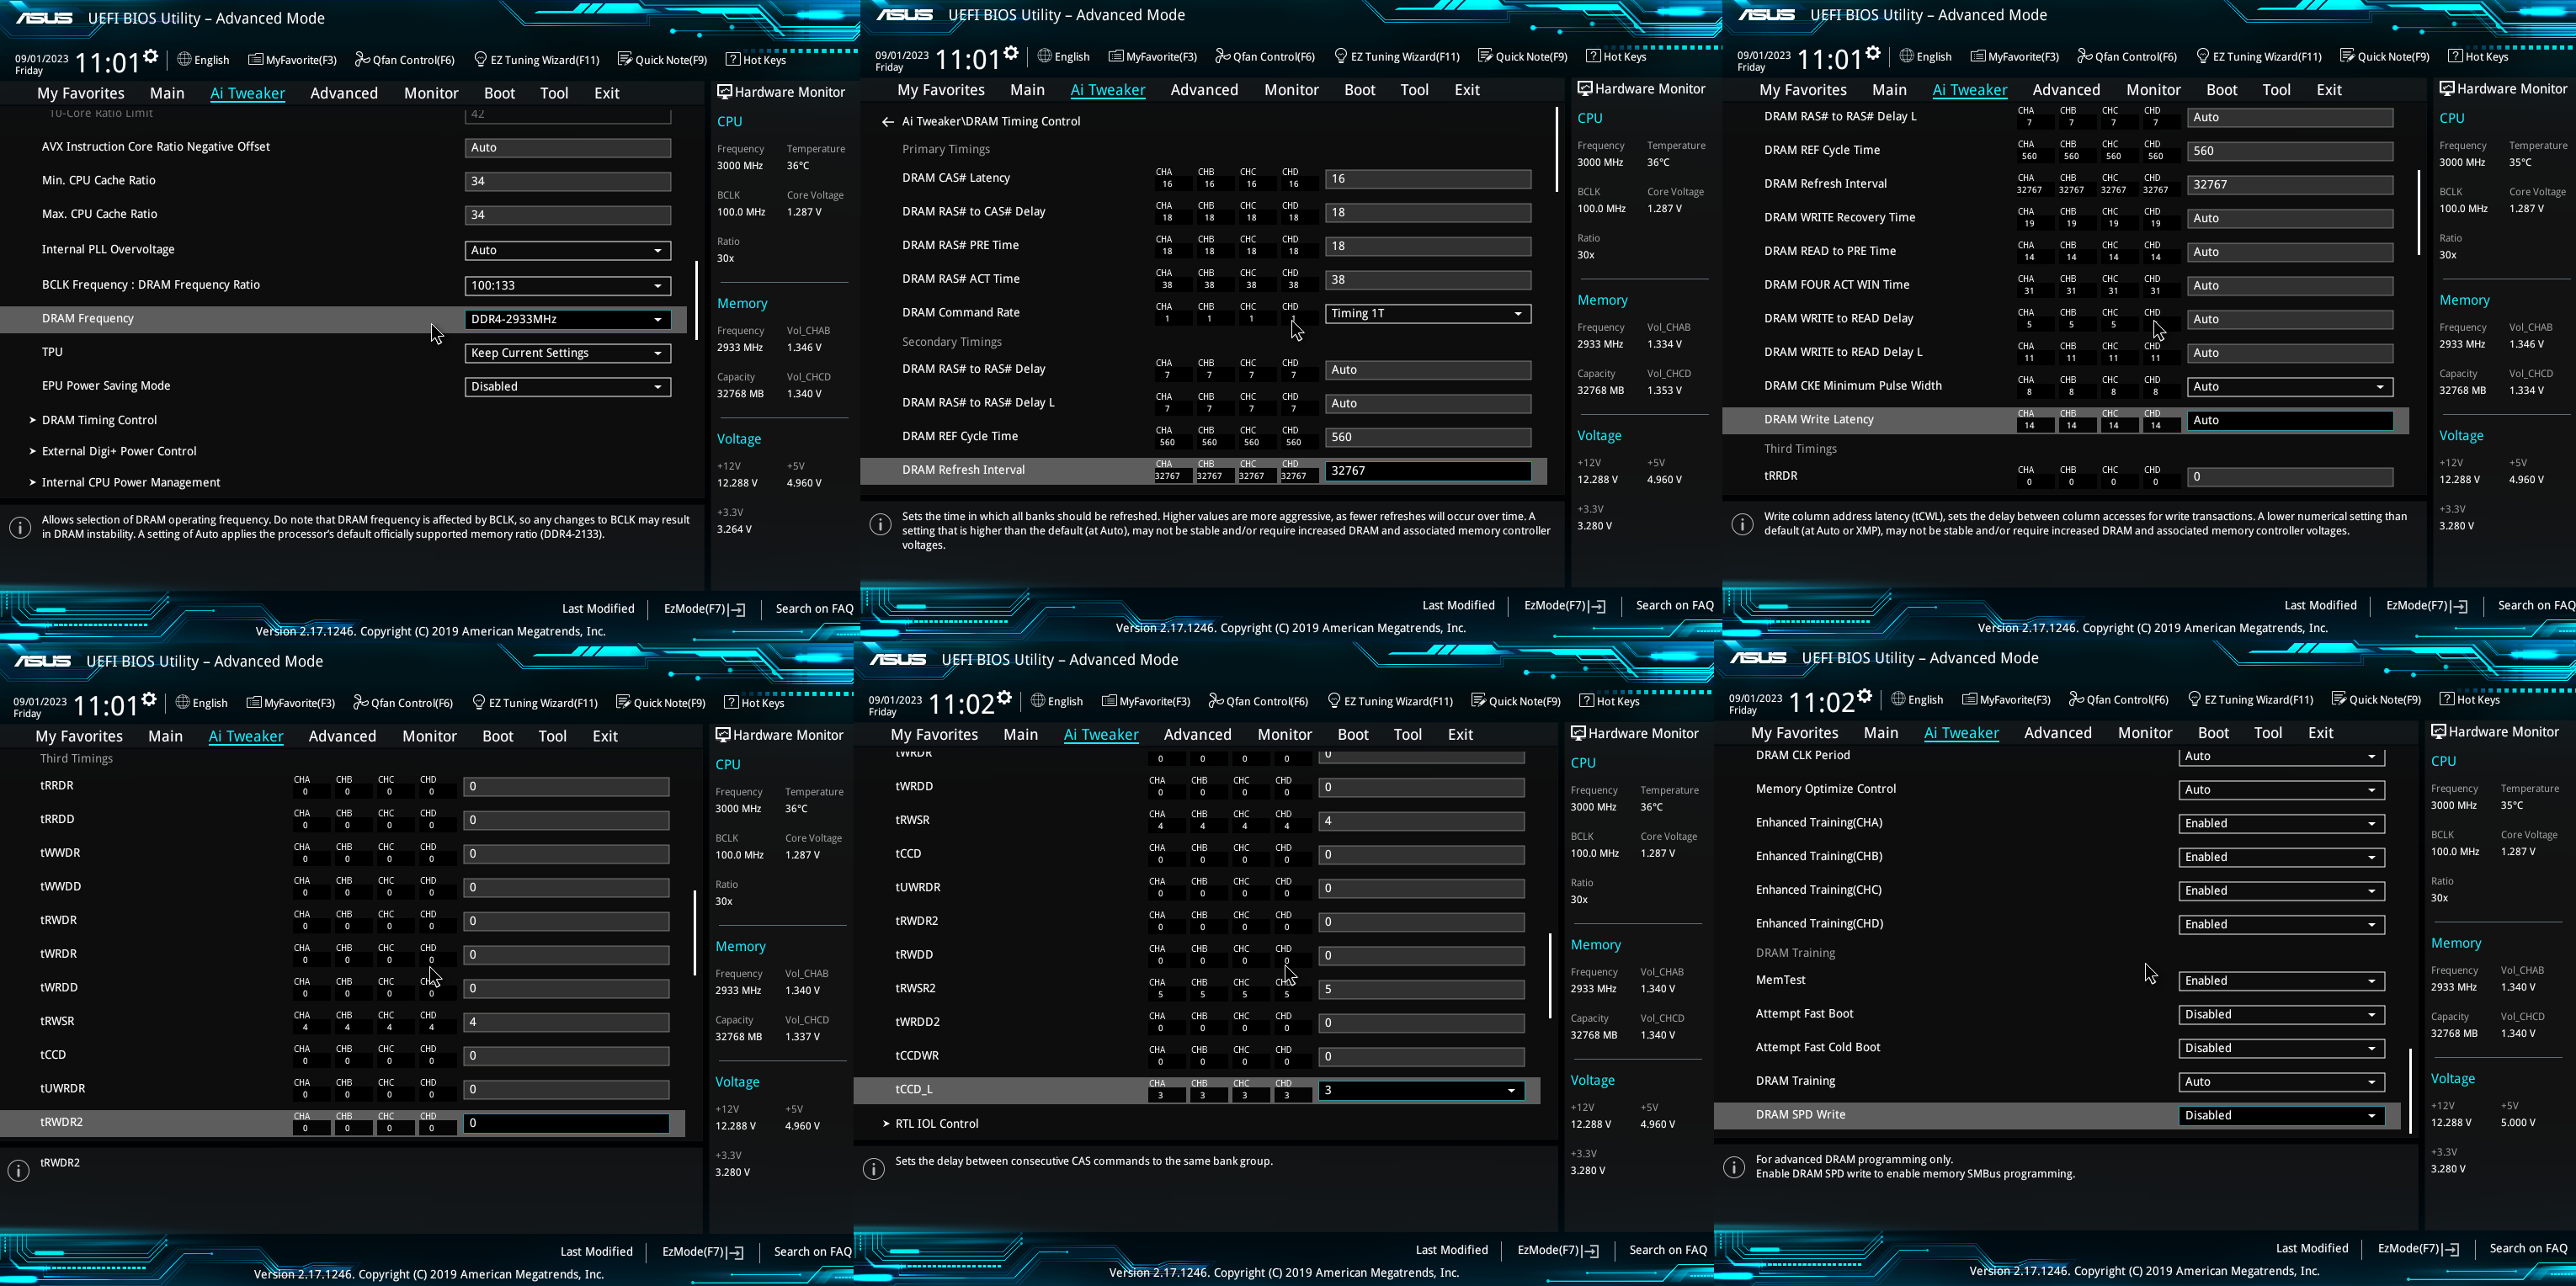Click the Min. CPU Cache Ratio field
The width and height of the screenshot is (2576, 1286).
point(567,181)
